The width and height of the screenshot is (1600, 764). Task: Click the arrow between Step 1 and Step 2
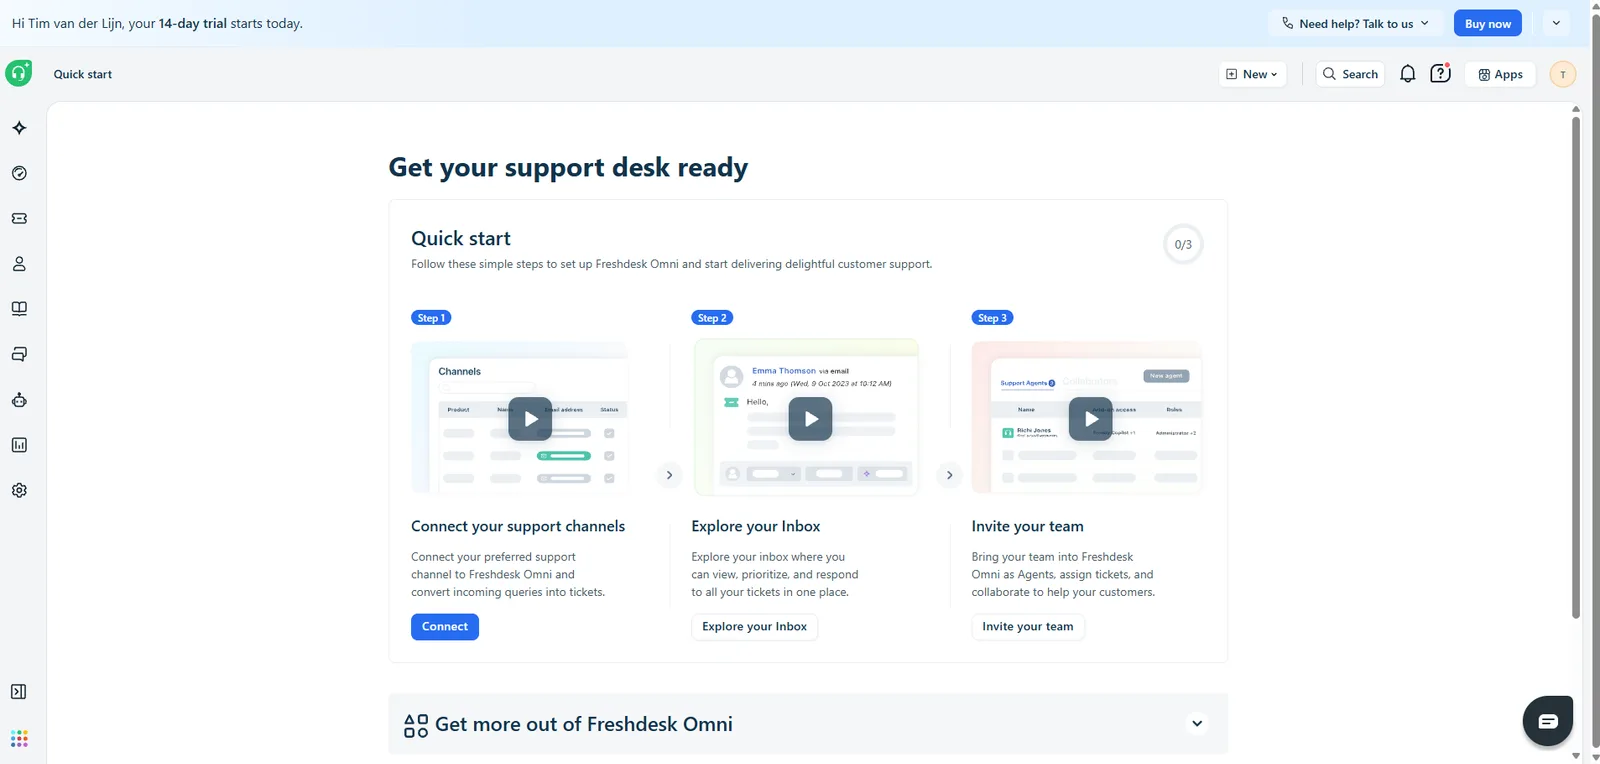point(669,475)
